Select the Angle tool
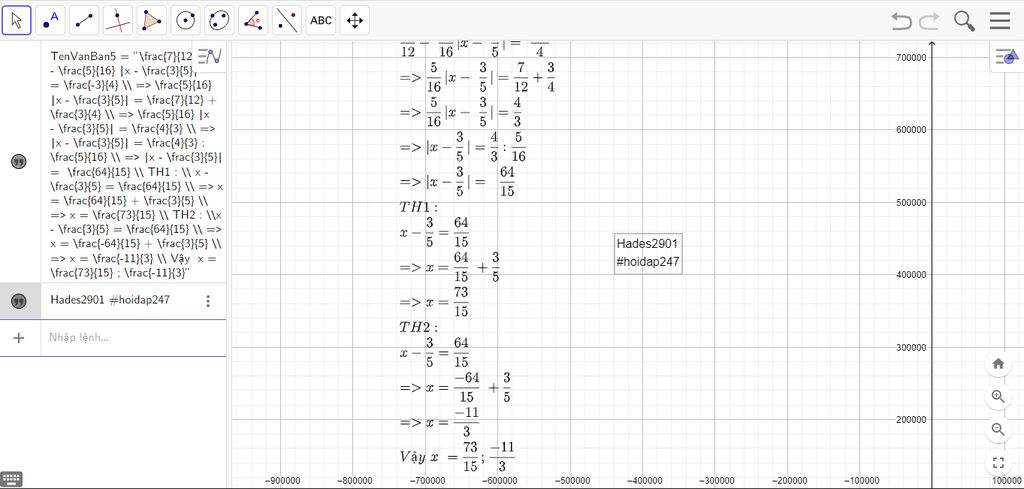 tap(253, 21)
